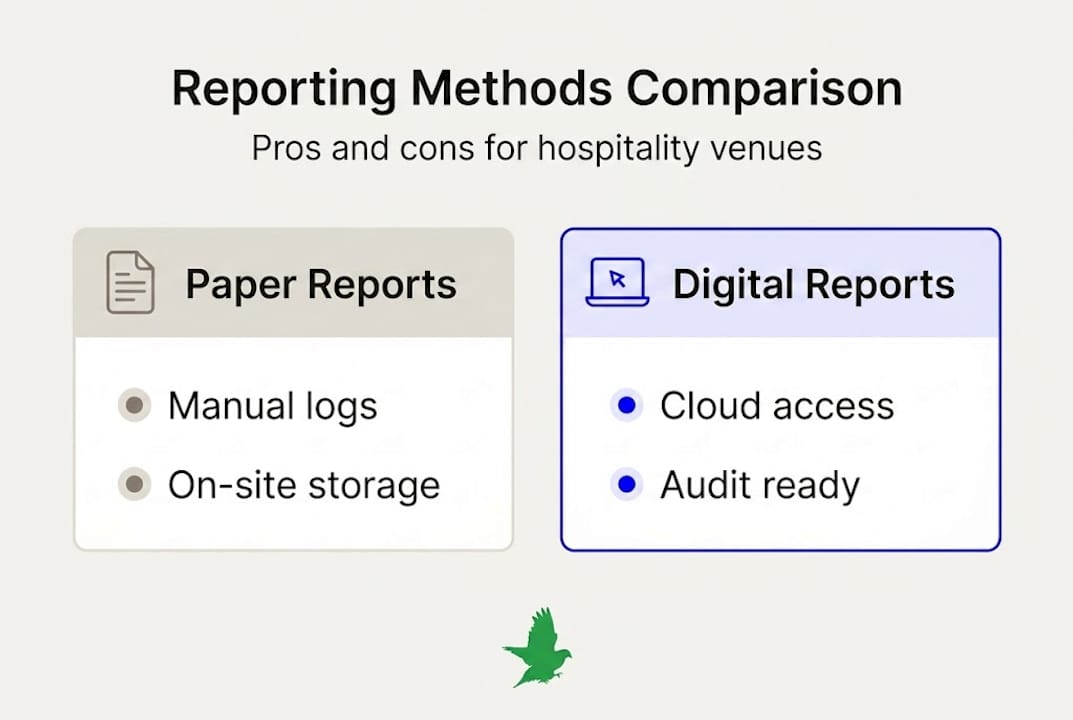Click the 'Digital Reports' heading
Image resolution: width=1073 pixels, height=720 pixels.
tap(814, 284)
